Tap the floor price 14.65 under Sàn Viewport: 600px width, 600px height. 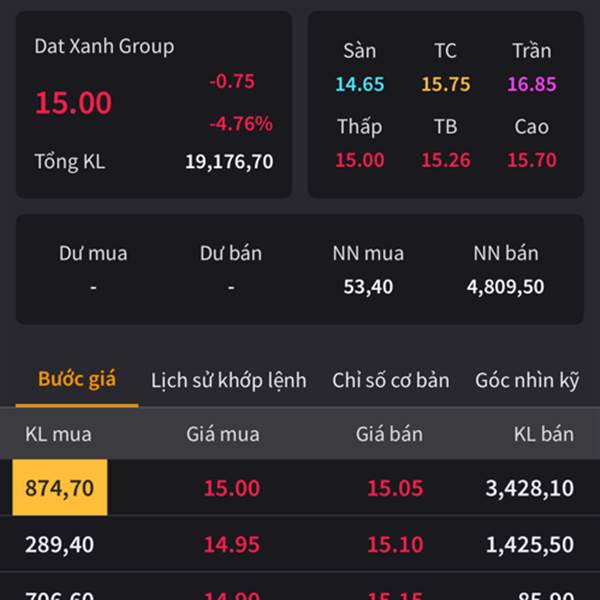coord(360,84)
